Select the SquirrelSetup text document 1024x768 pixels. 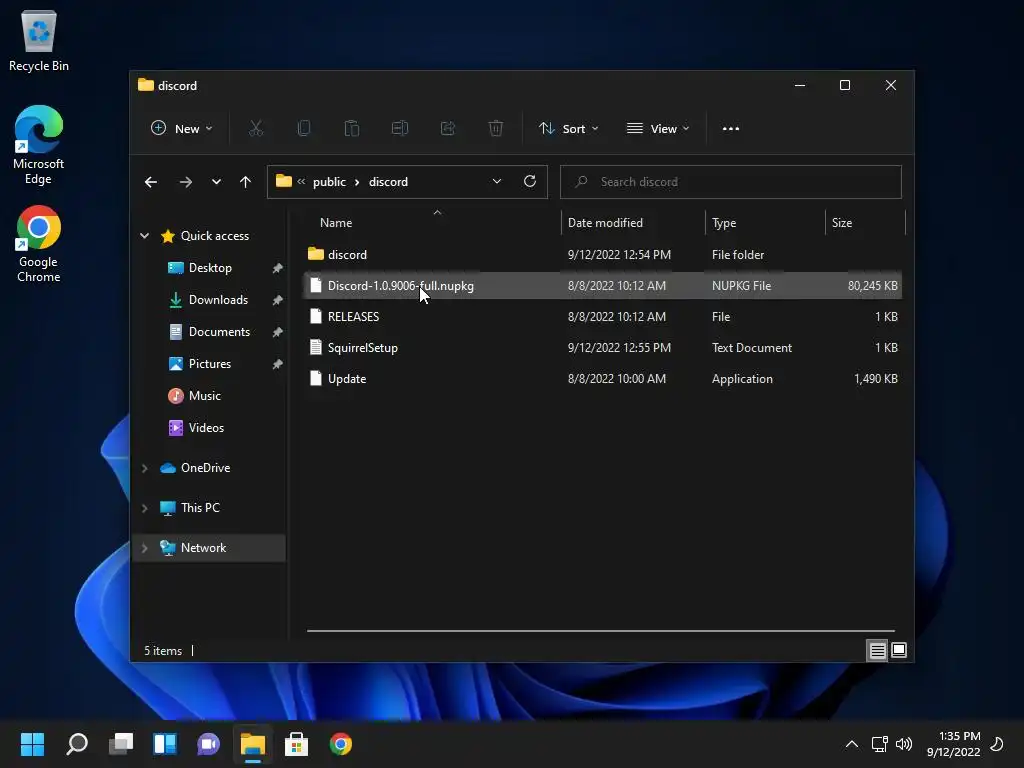coord(602,347)
